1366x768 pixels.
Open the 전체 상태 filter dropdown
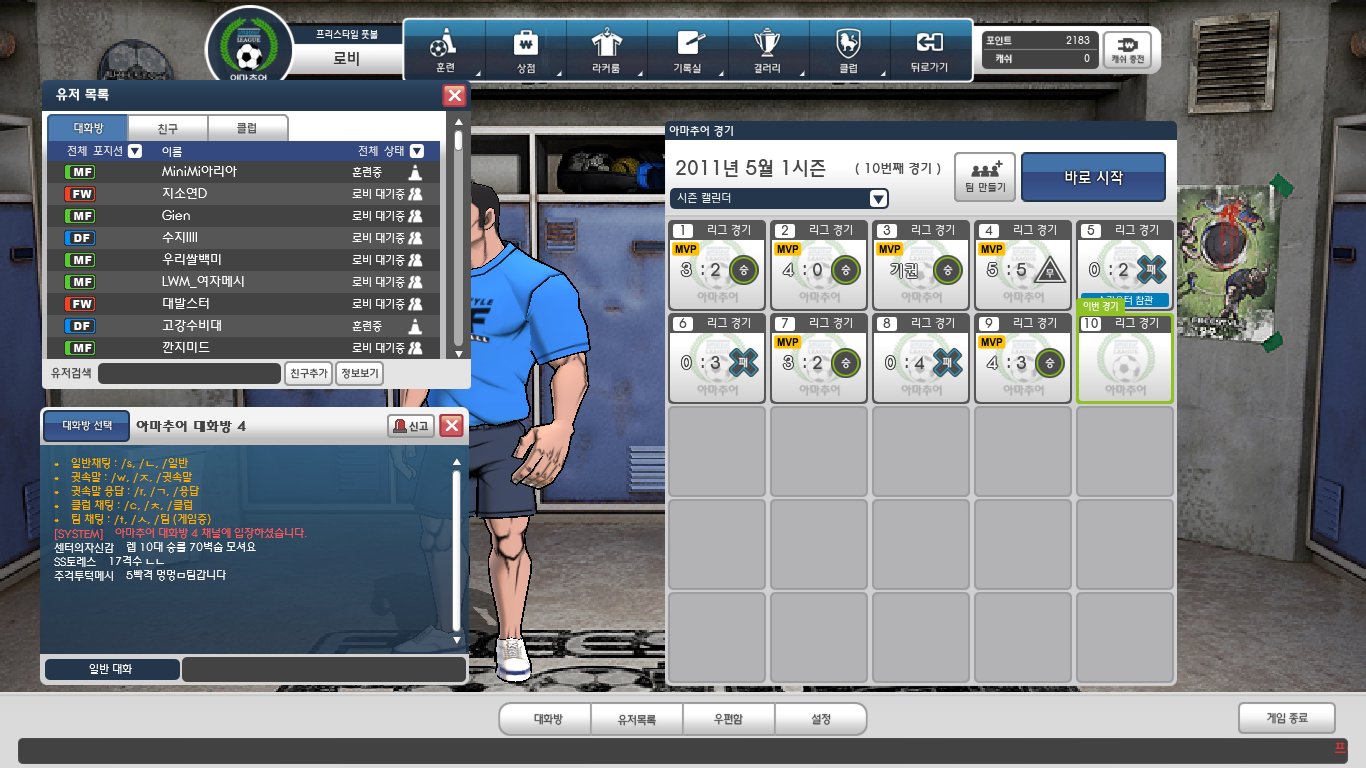pos(417,152)
